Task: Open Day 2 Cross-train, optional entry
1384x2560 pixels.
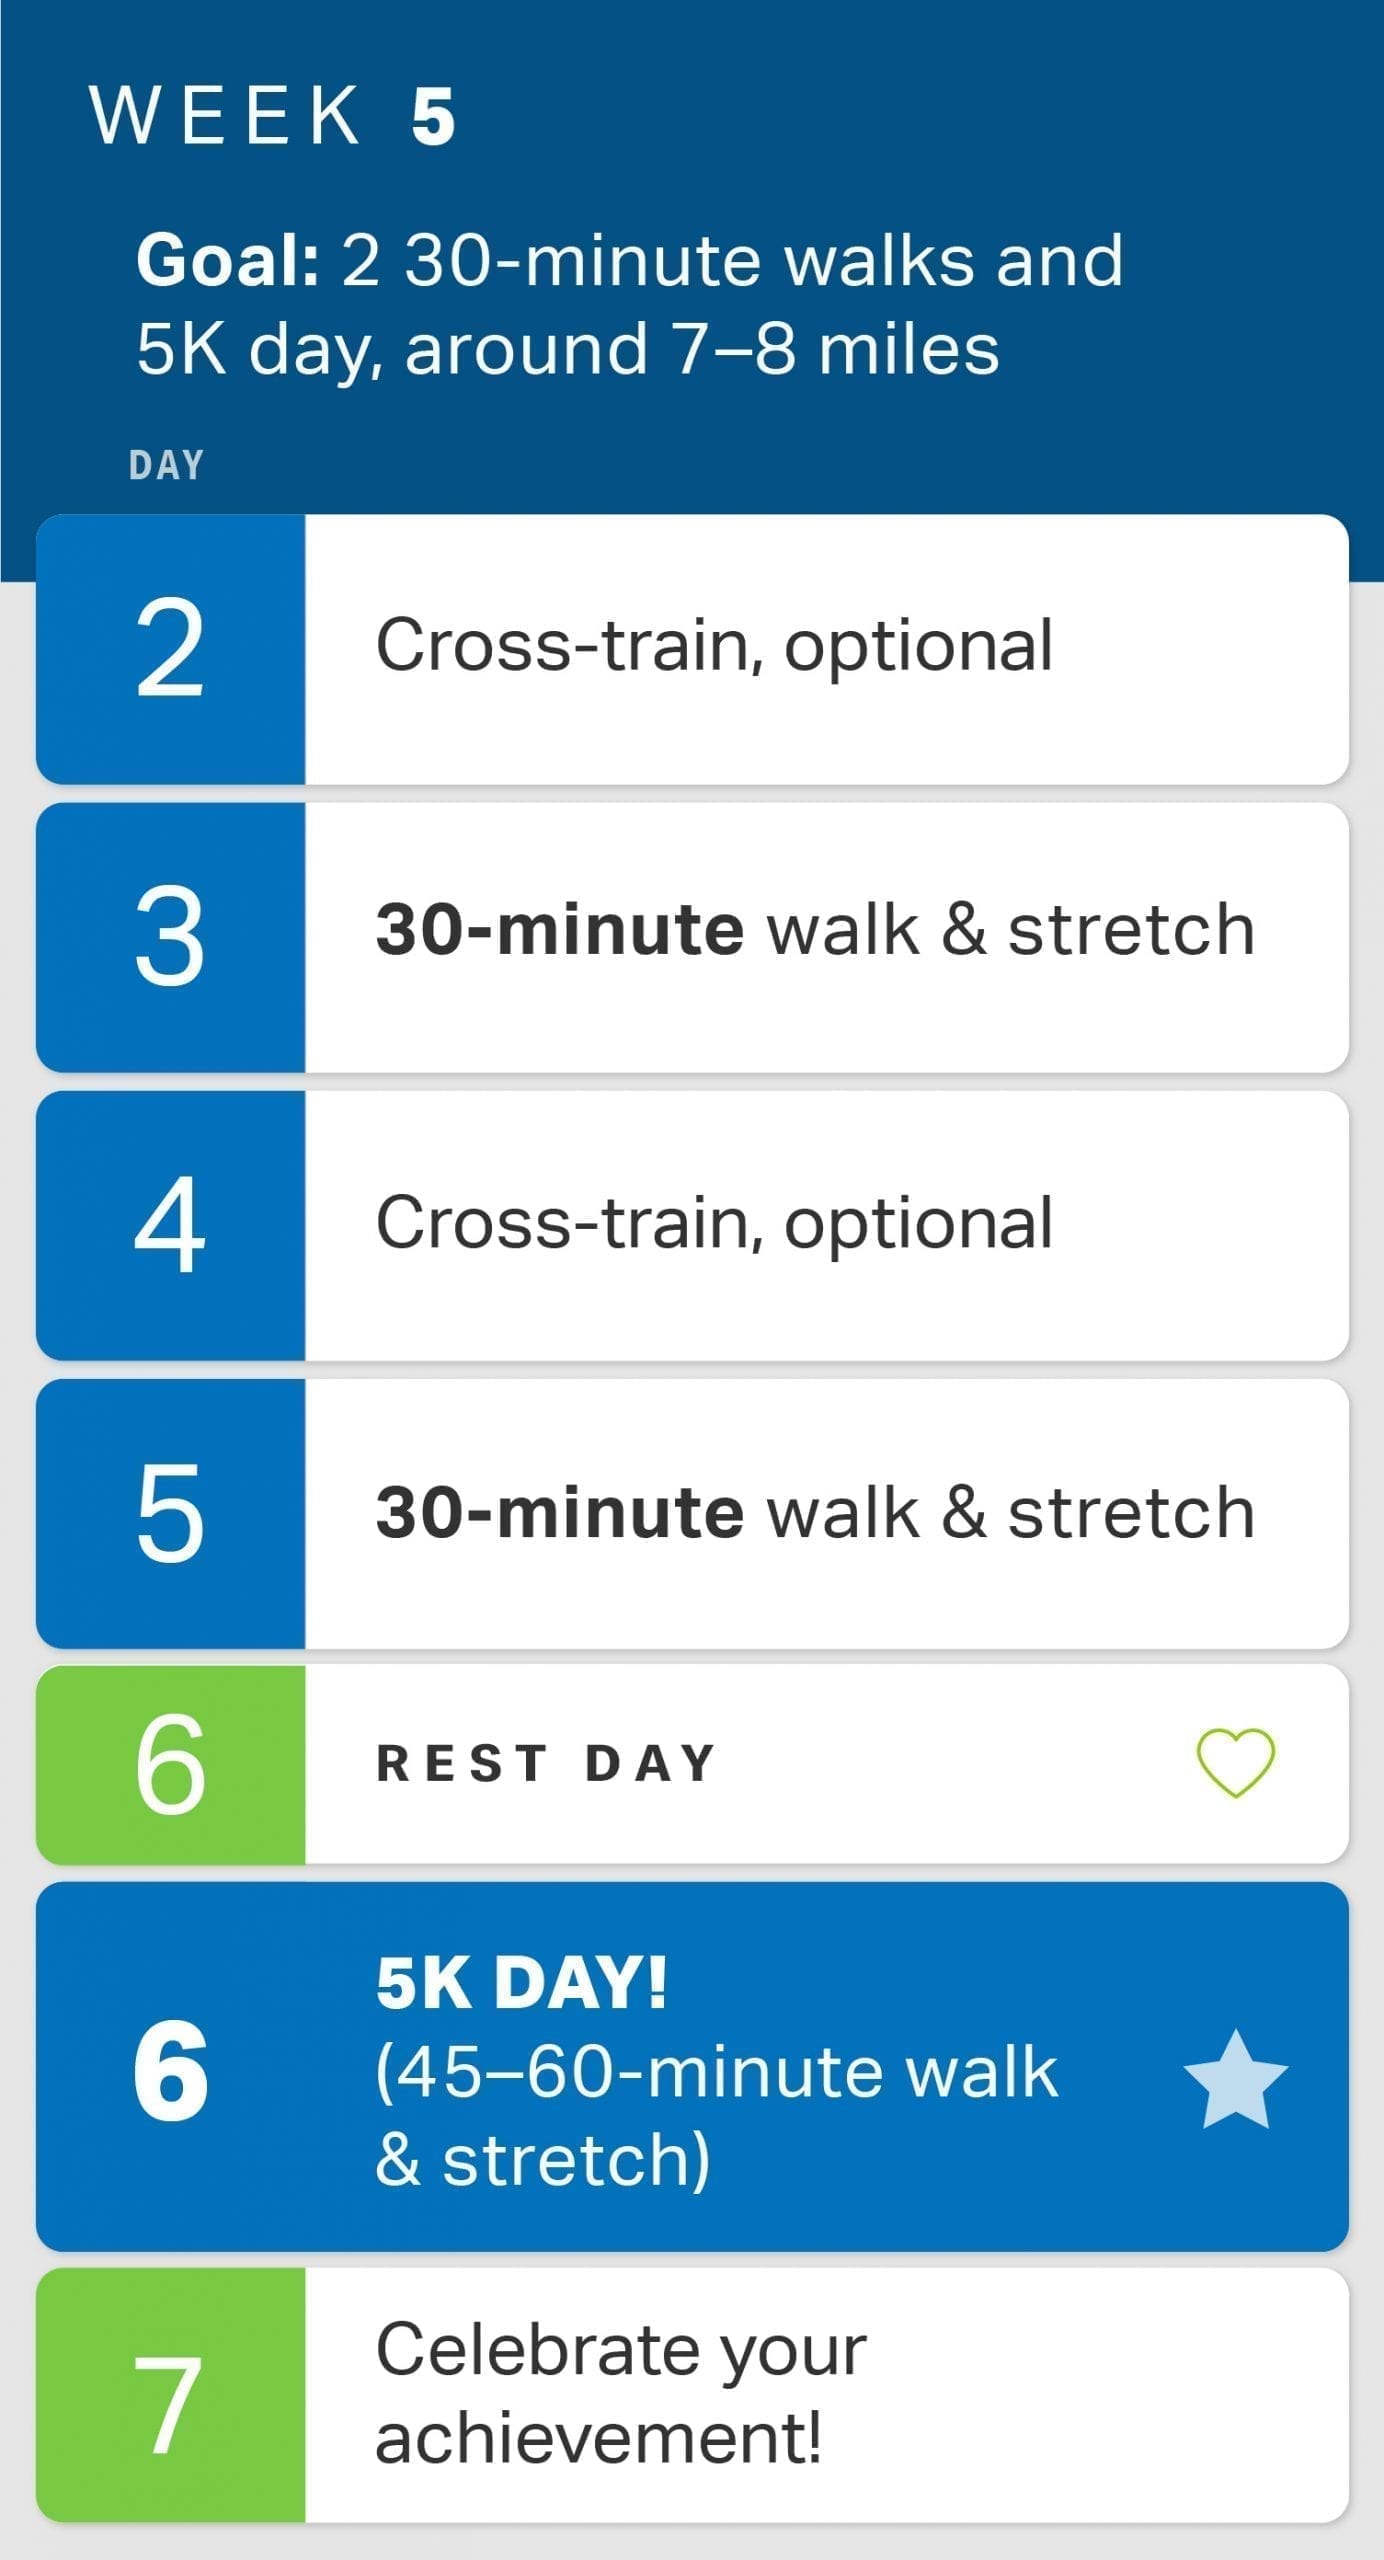Action: click(714, 646)
